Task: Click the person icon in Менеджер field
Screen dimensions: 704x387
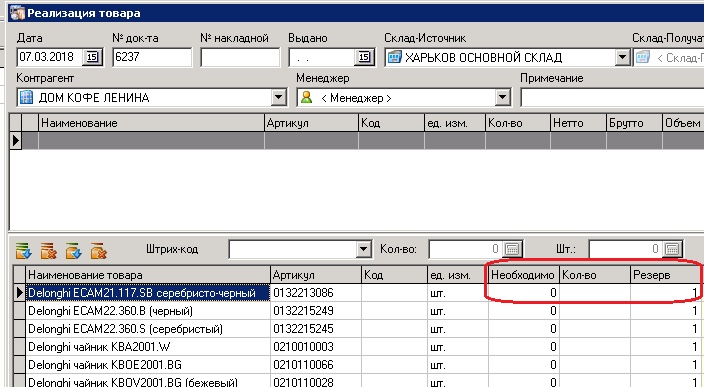Action: [306, 97]
